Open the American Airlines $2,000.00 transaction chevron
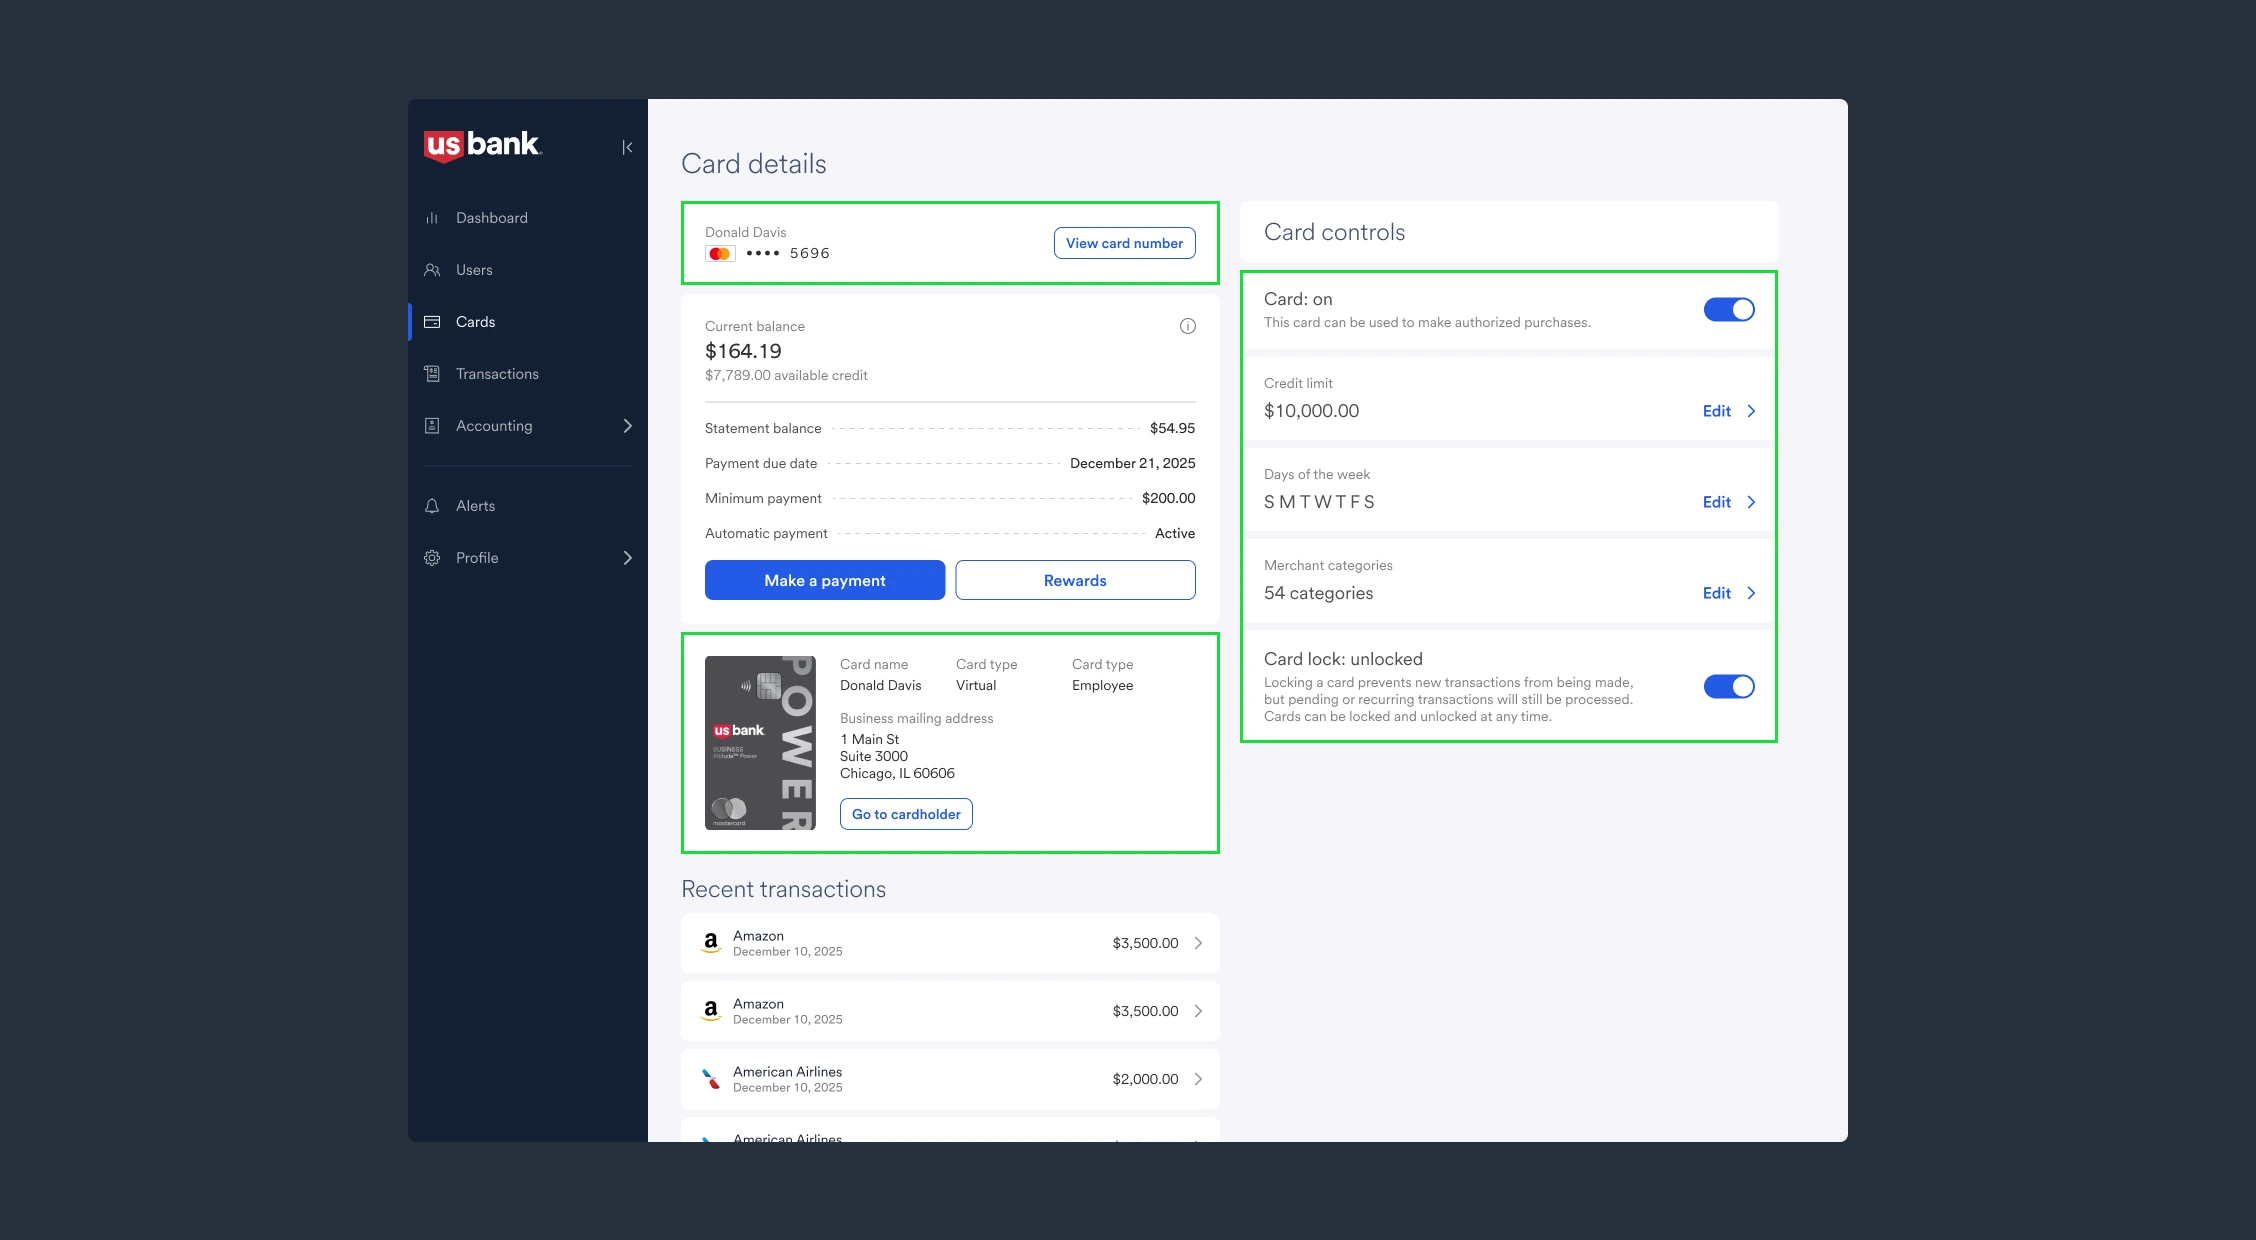The height and width of the screenshot is (1240, 2256). click(x=1198, y=1079)
